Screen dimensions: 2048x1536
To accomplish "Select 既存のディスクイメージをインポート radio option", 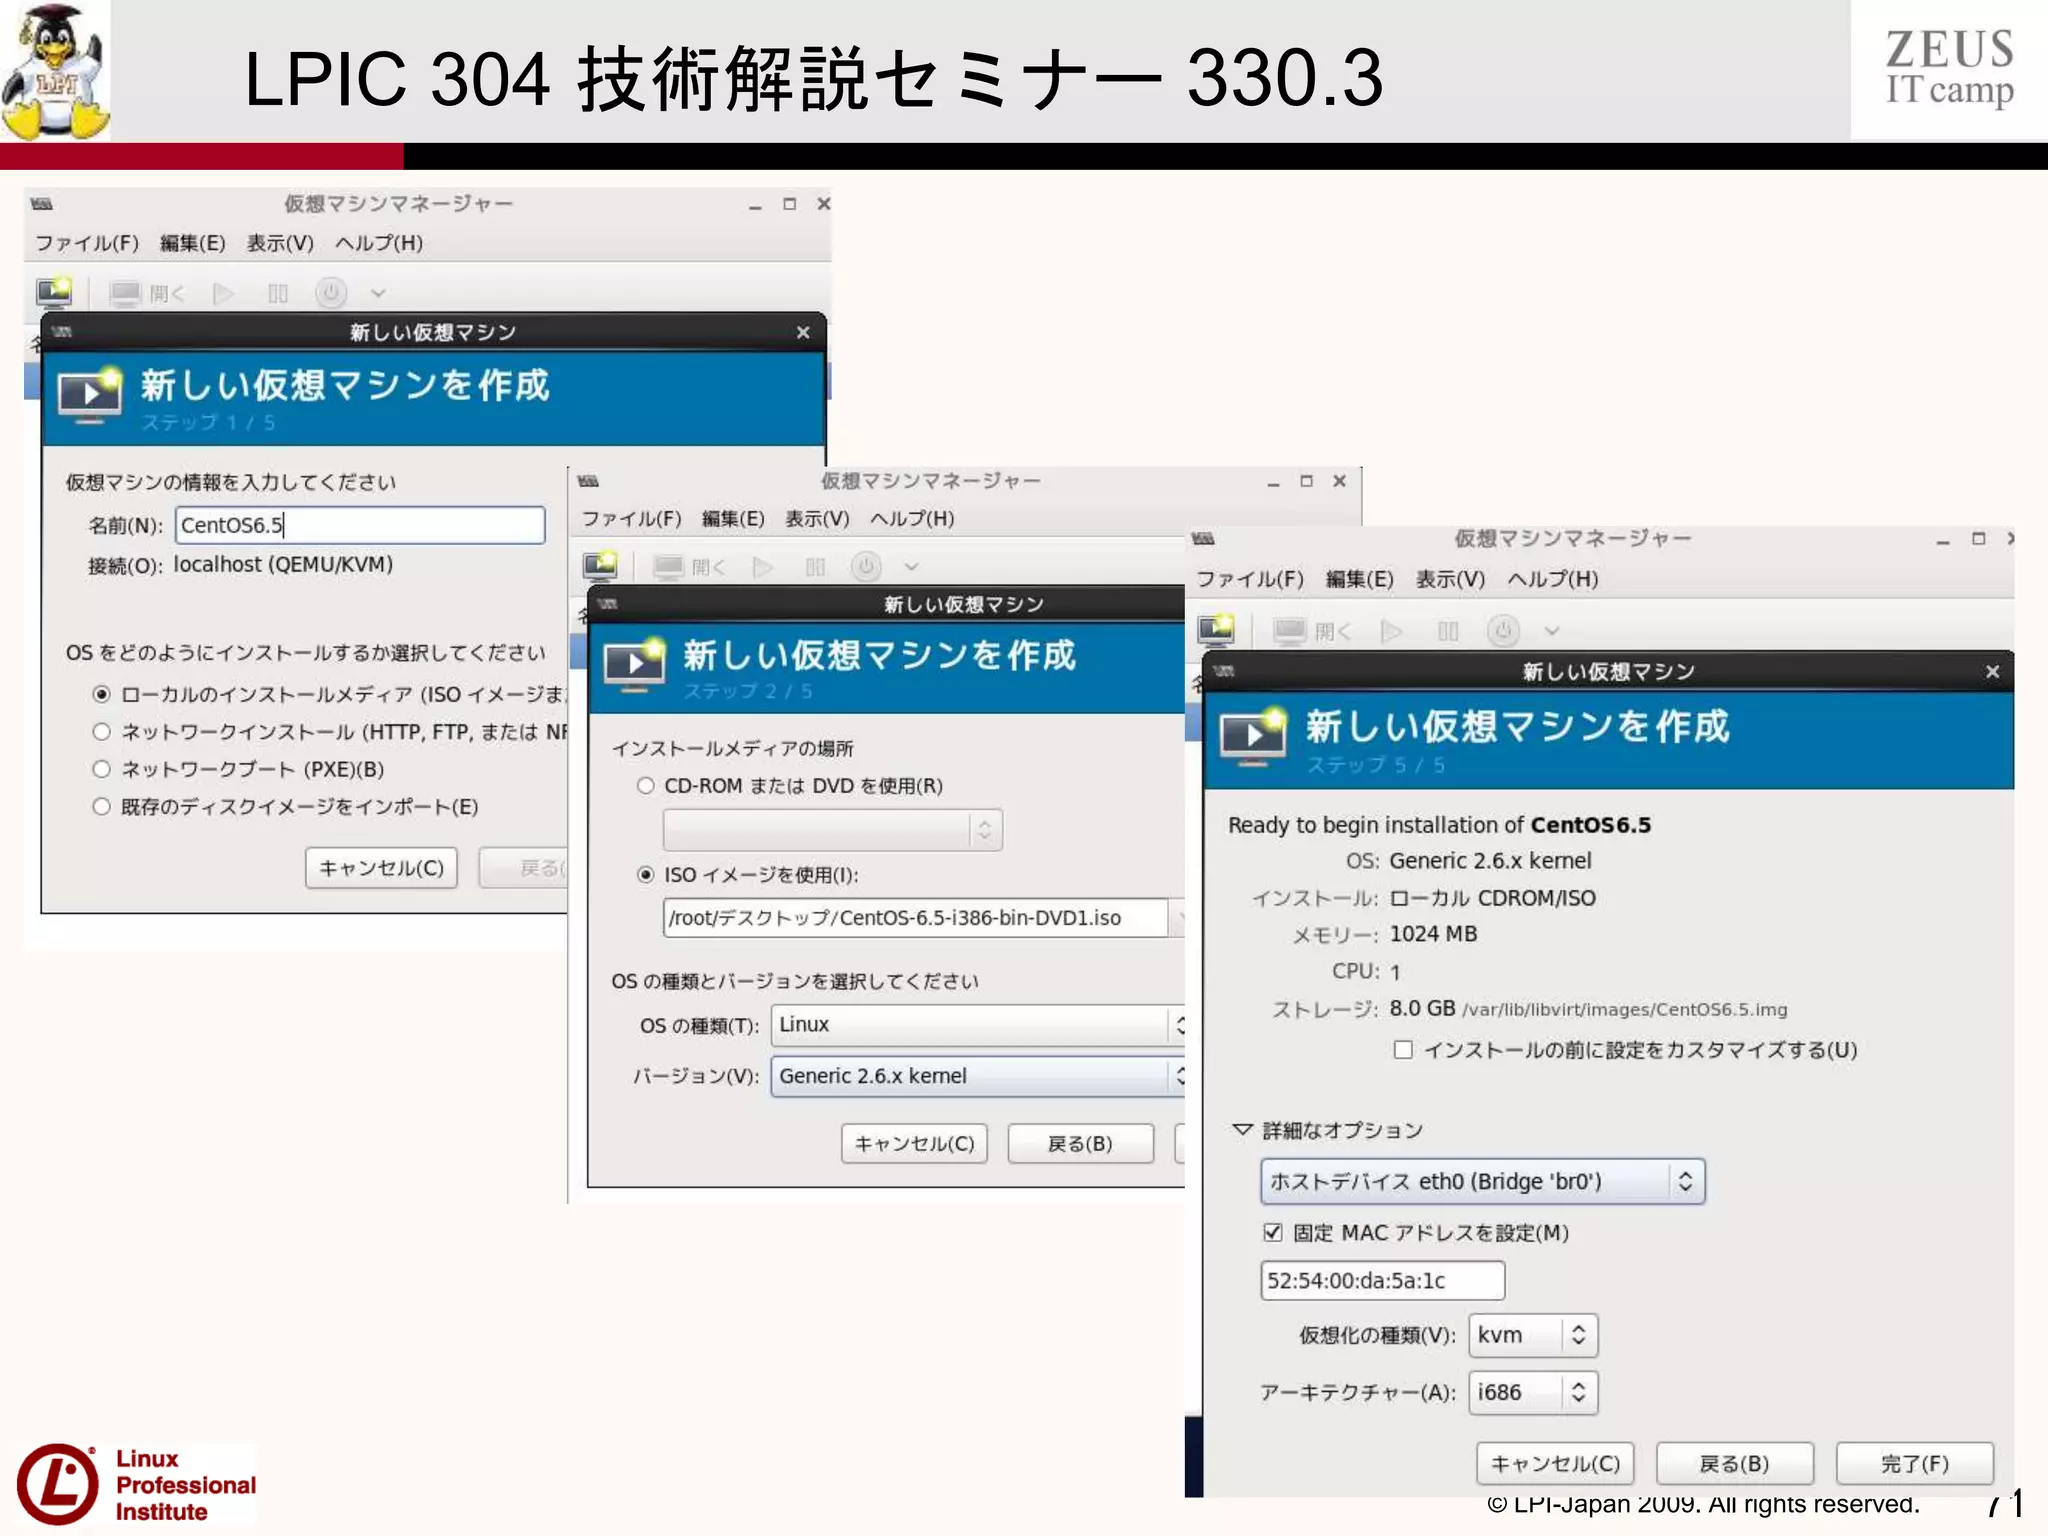I will click(x=101, y=806).
